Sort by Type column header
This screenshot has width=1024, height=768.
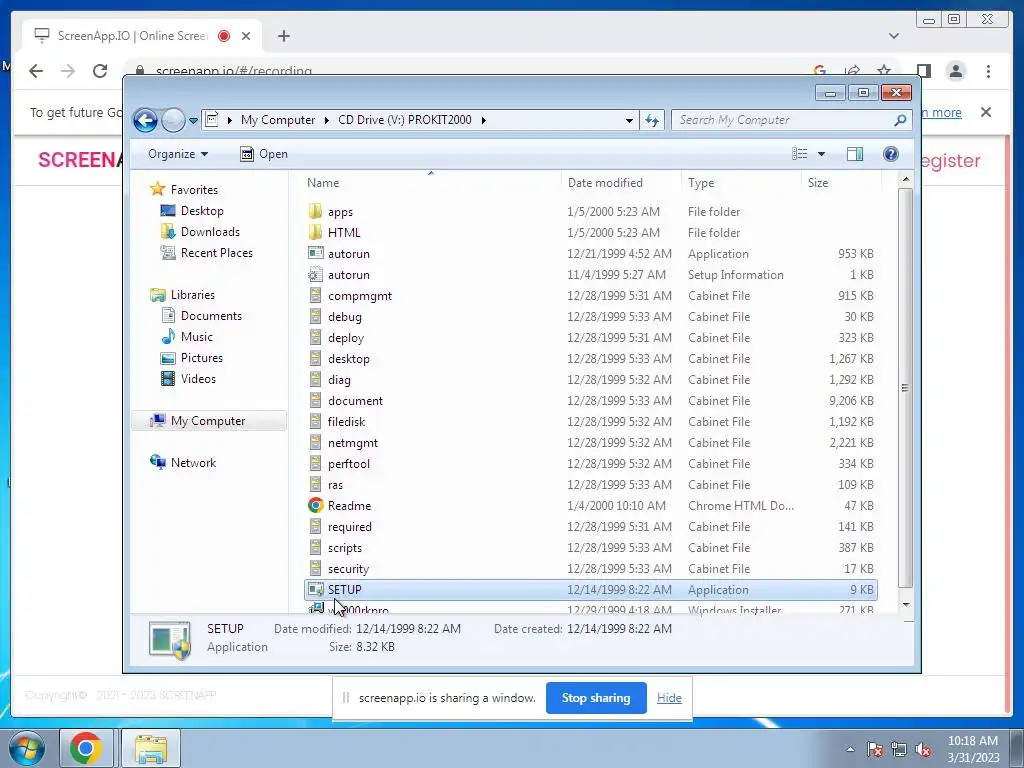(741, 183)
